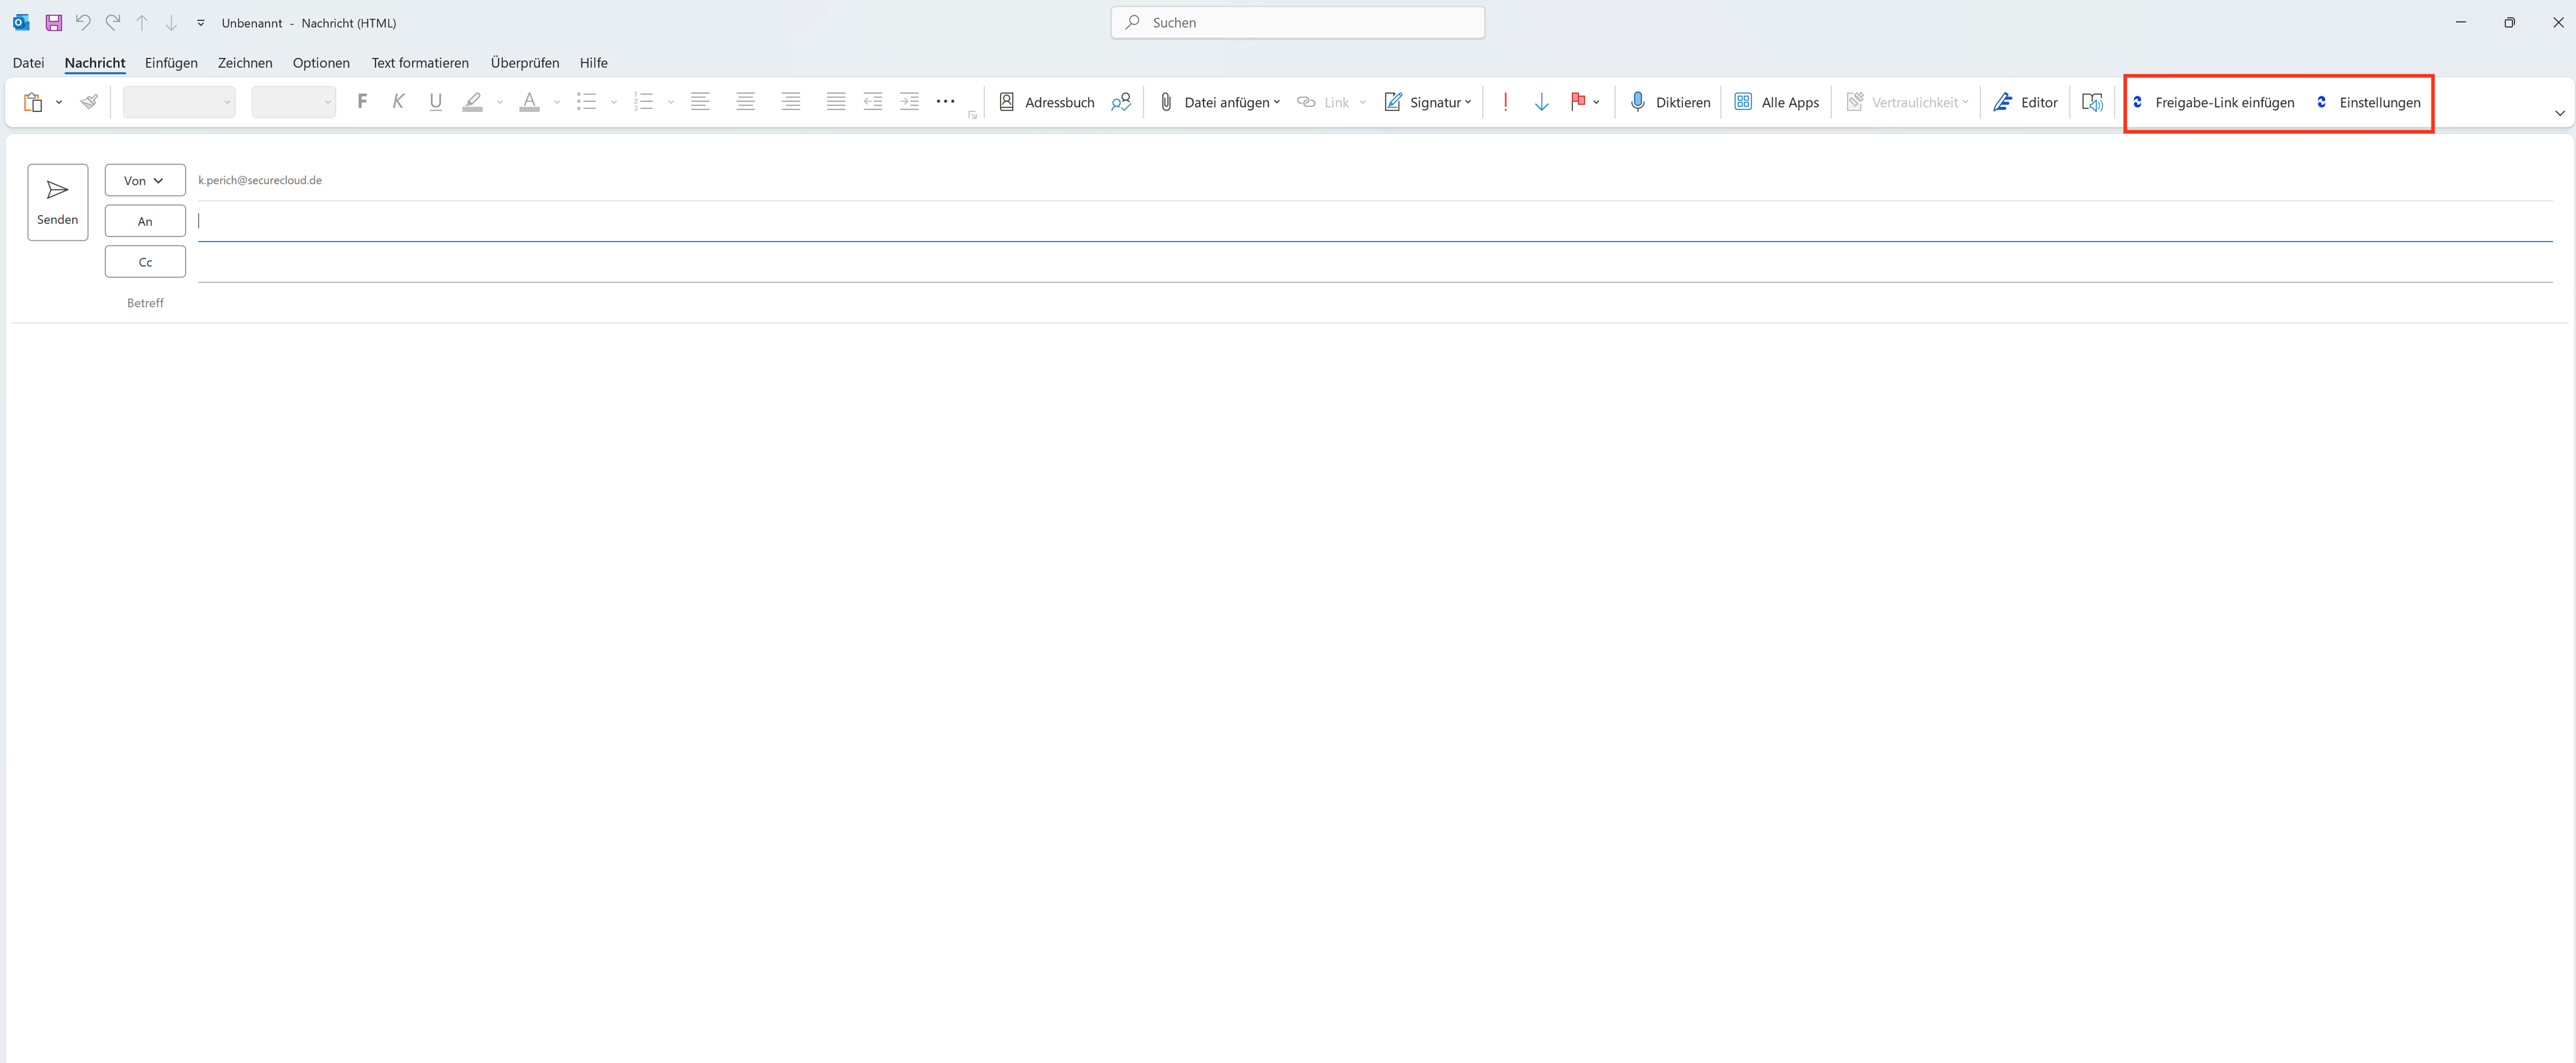Open Adressbuch address book
The height and width of the screenshot is (1063, 2576).
(1046, 102)
